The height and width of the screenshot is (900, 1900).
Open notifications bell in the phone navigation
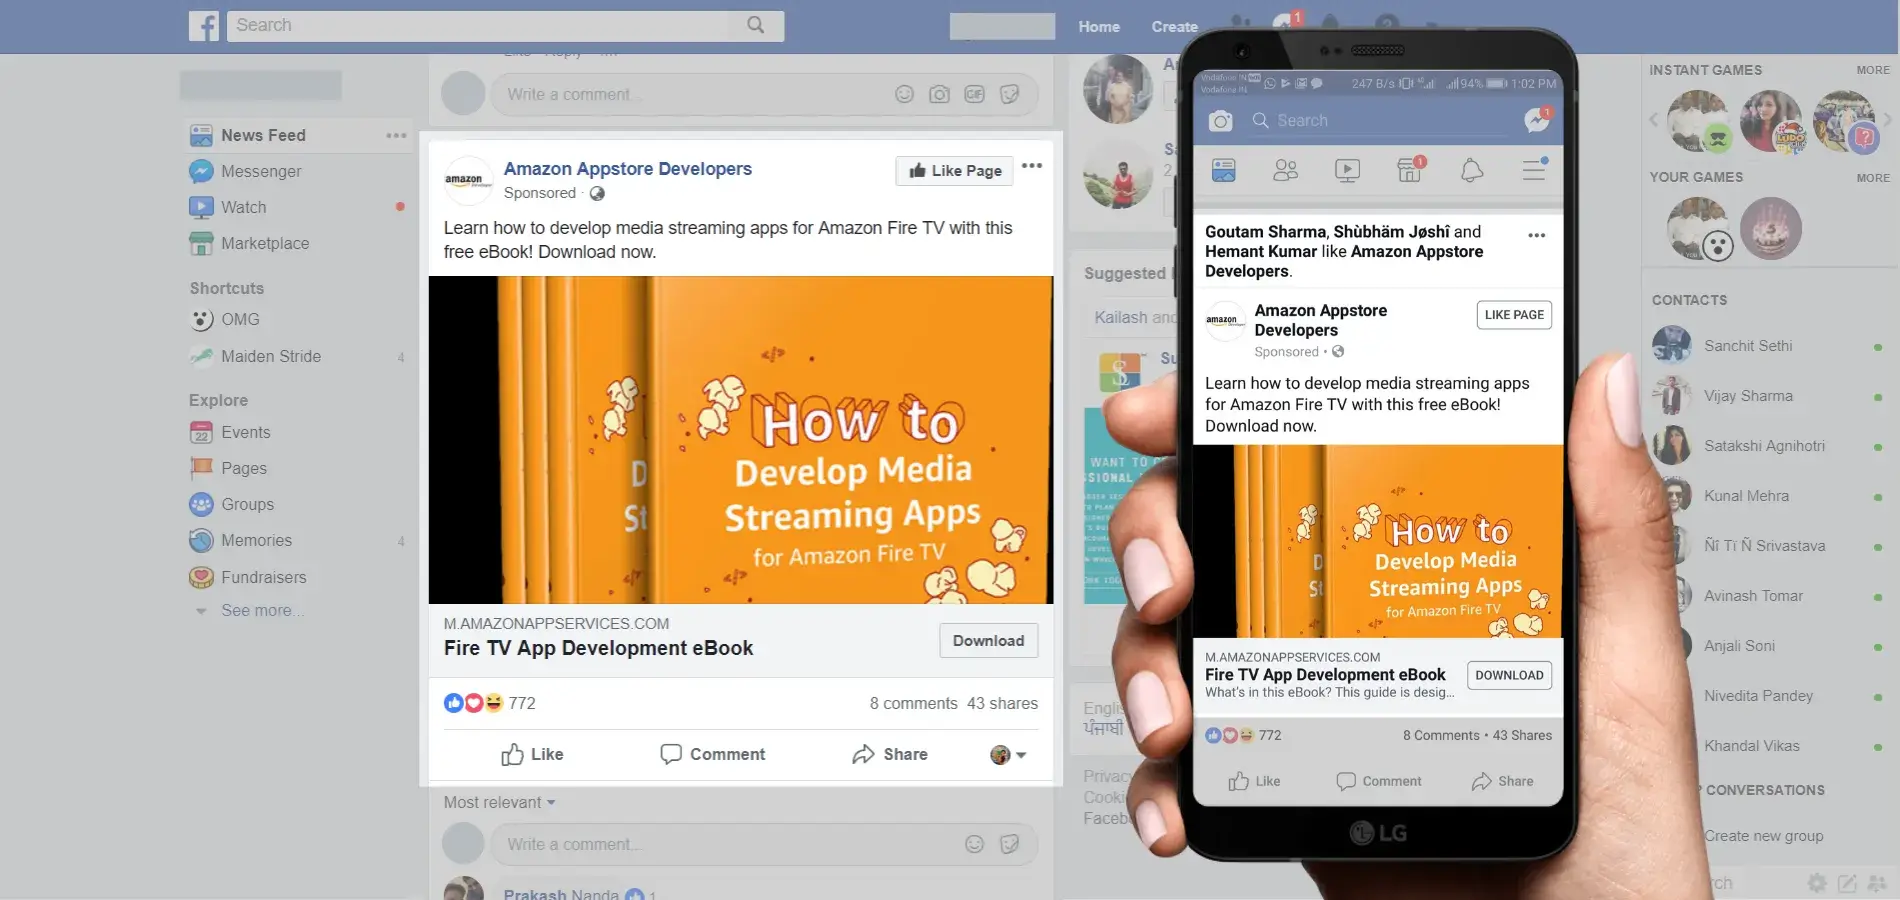click(1472, 170)
